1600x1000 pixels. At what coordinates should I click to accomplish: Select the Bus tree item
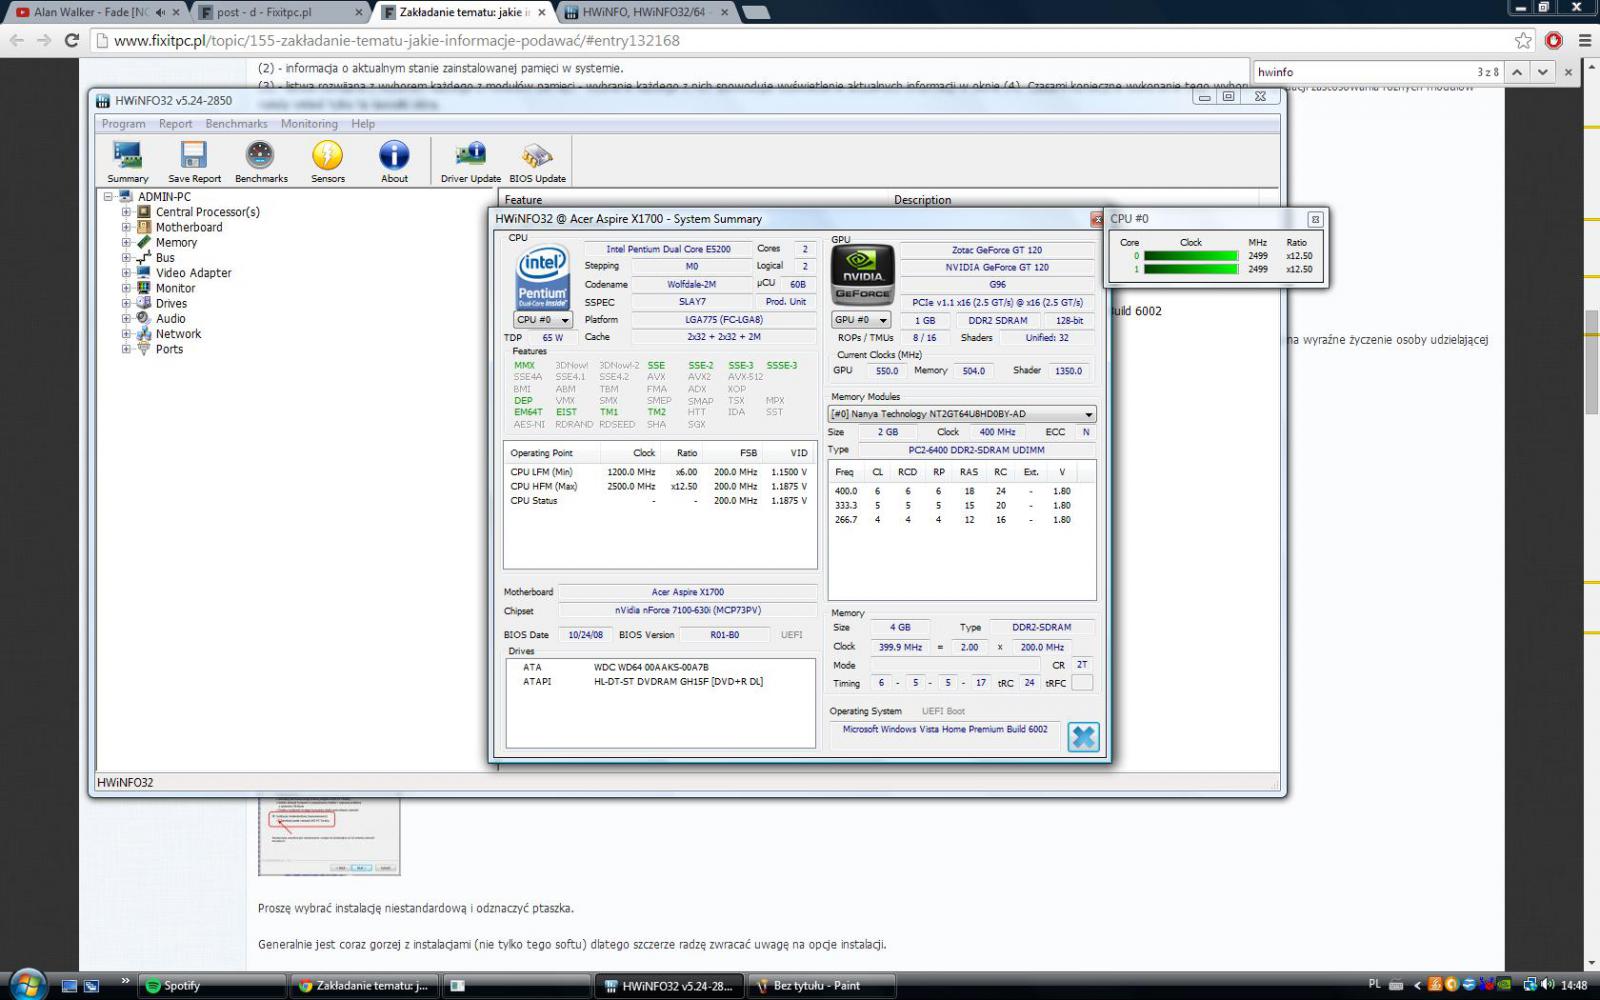pyautogui.click(x=165, y=257)
